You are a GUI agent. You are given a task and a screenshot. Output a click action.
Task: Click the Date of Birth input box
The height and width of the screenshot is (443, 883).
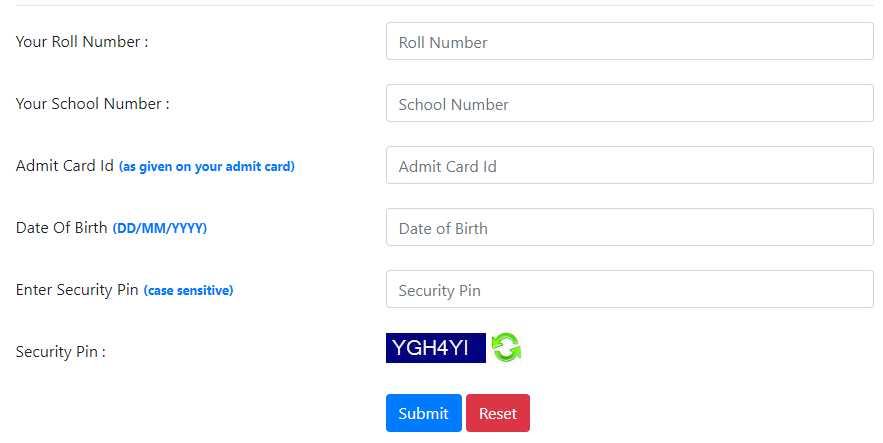[630, 227]
